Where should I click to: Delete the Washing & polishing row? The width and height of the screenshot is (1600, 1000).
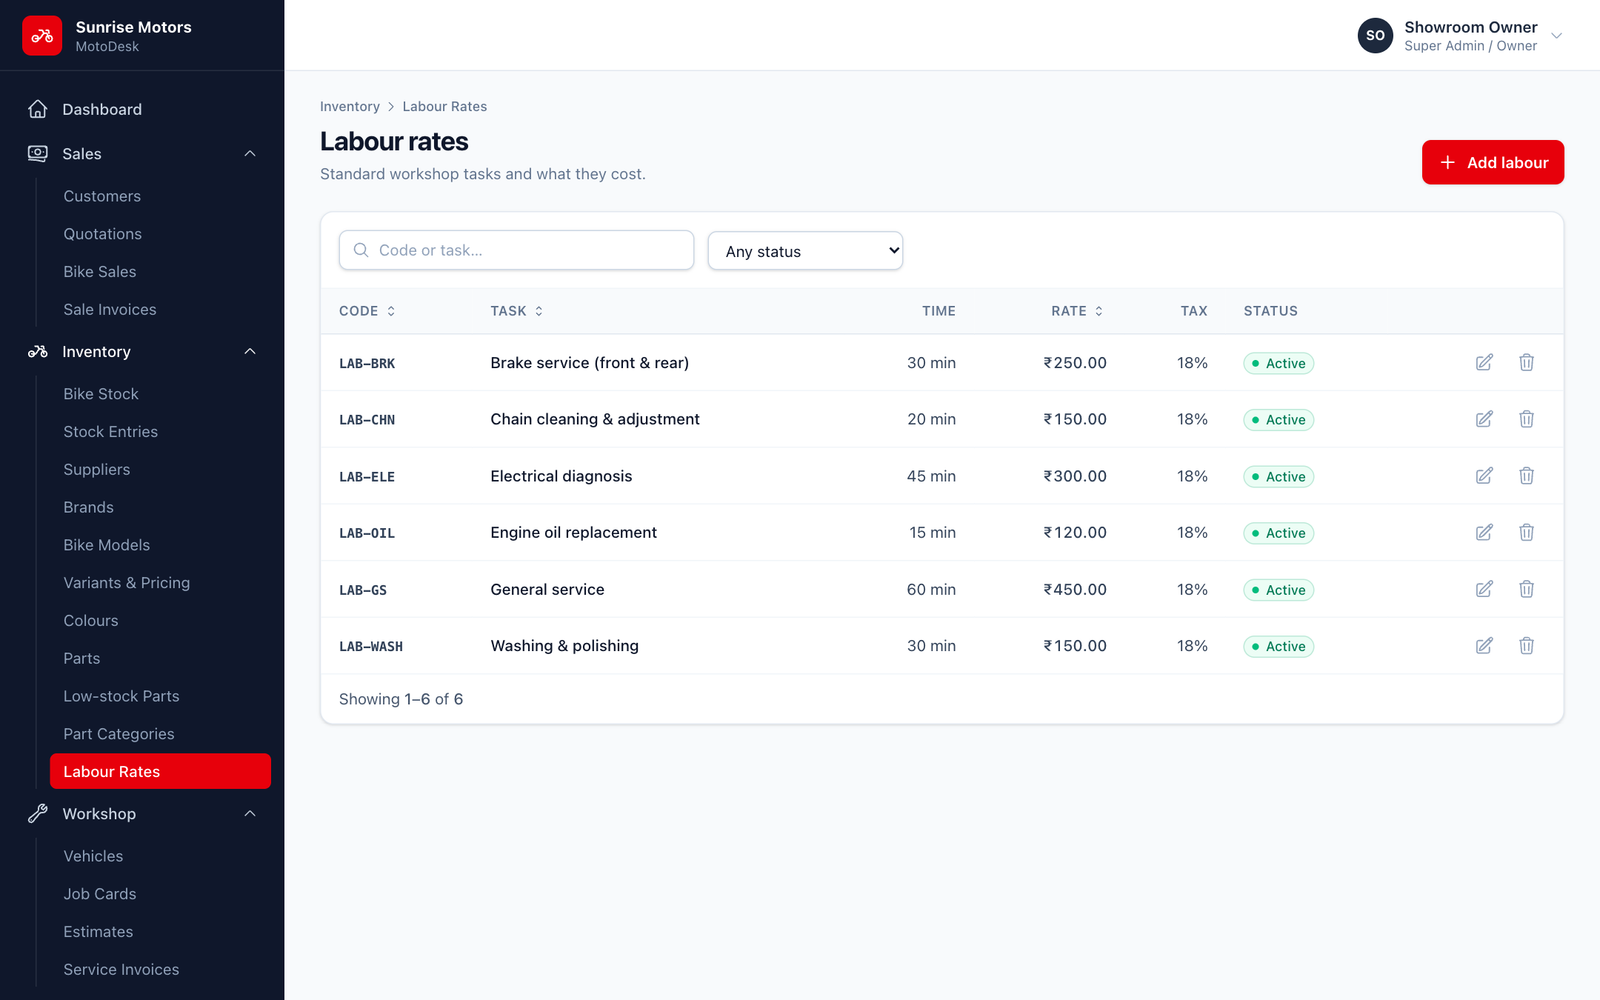coord(1526,646)
